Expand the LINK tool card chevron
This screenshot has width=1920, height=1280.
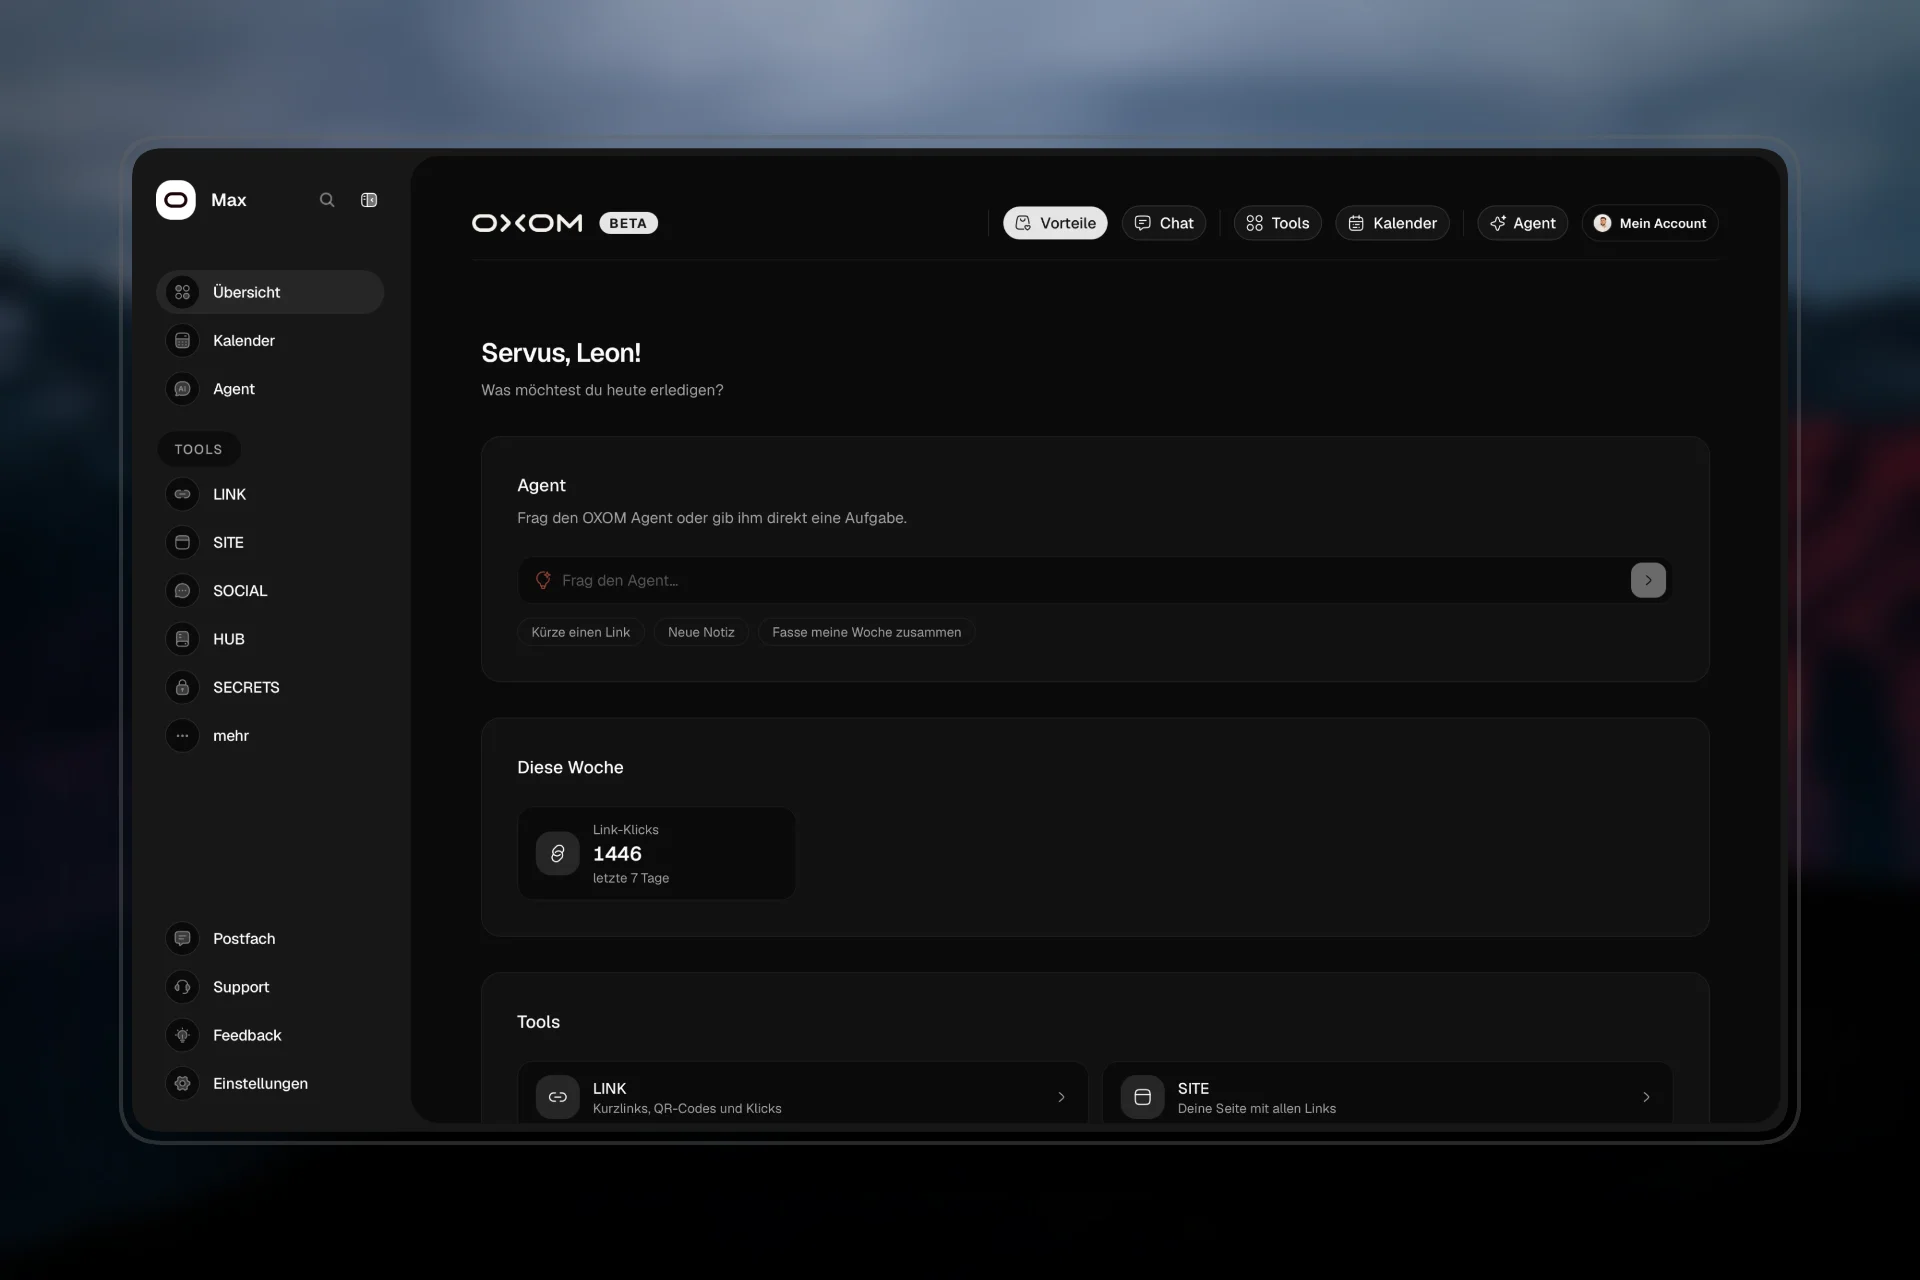pos(1061,1097)
